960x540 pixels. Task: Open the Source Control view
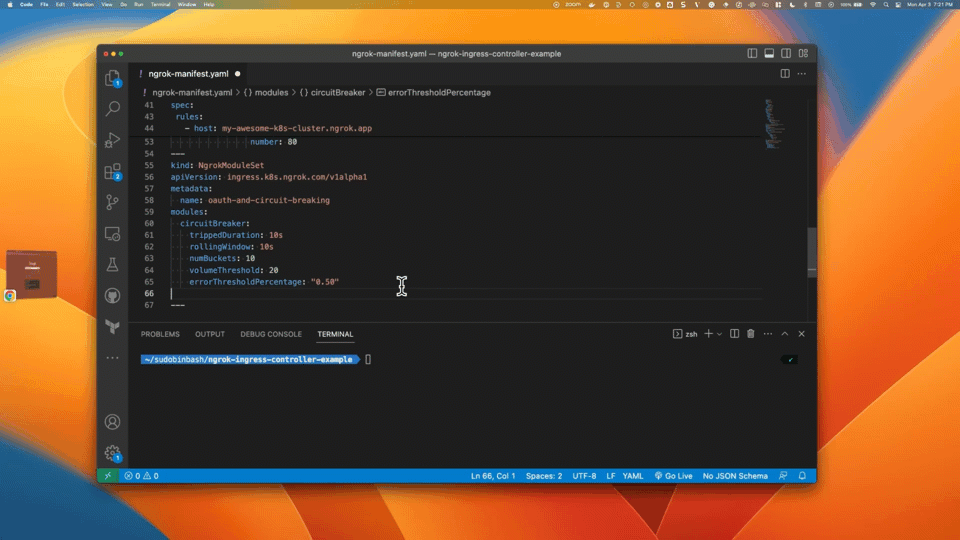click(x=112, y=203)
